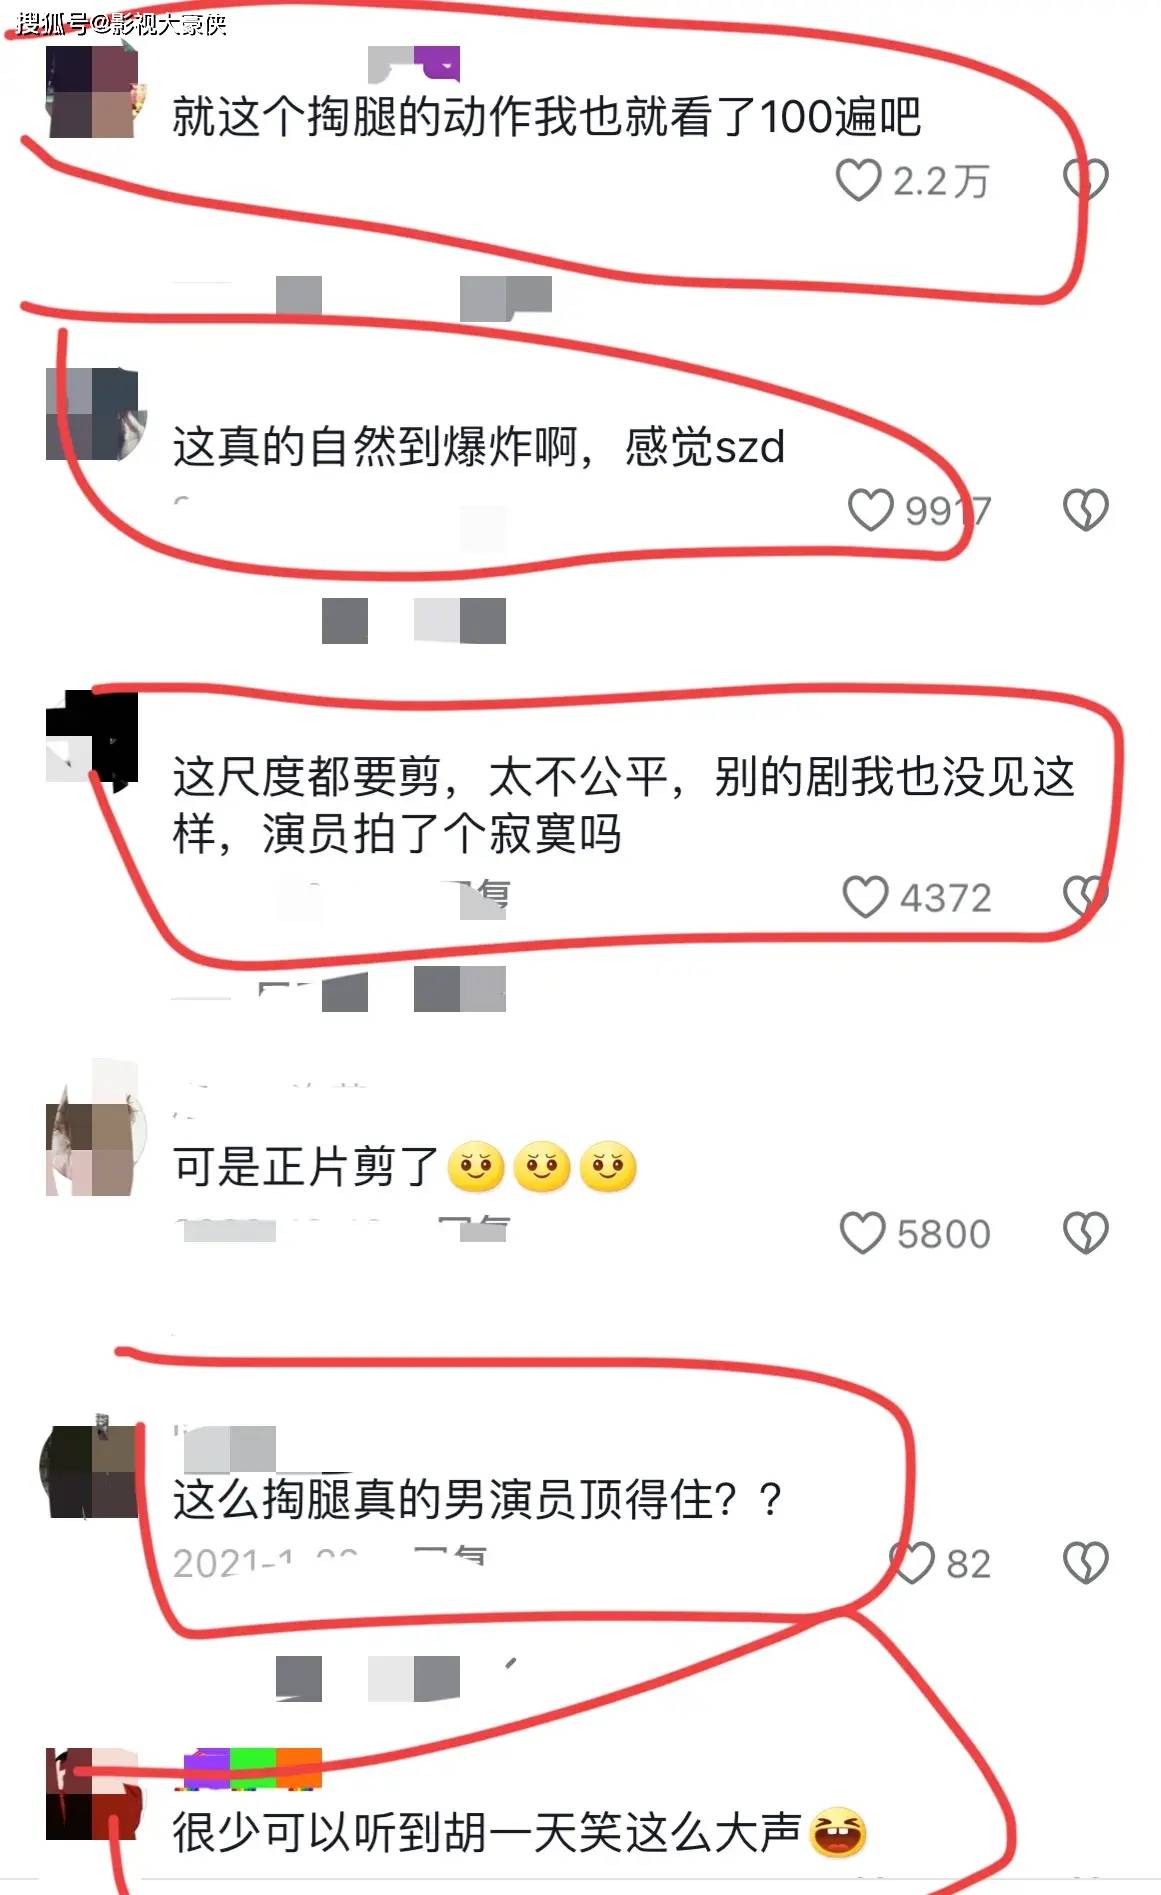Dislike the 演员拍了个寂寞吗 comment

coord(1085,897)
